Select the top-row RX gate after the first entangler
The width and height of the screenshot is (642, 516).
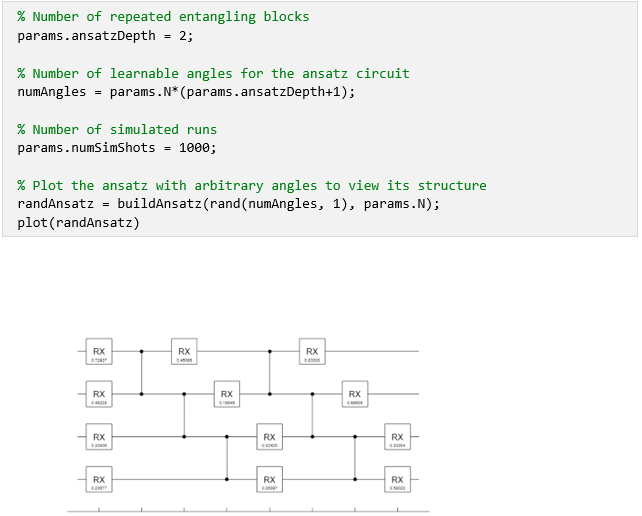click(184, 352)
